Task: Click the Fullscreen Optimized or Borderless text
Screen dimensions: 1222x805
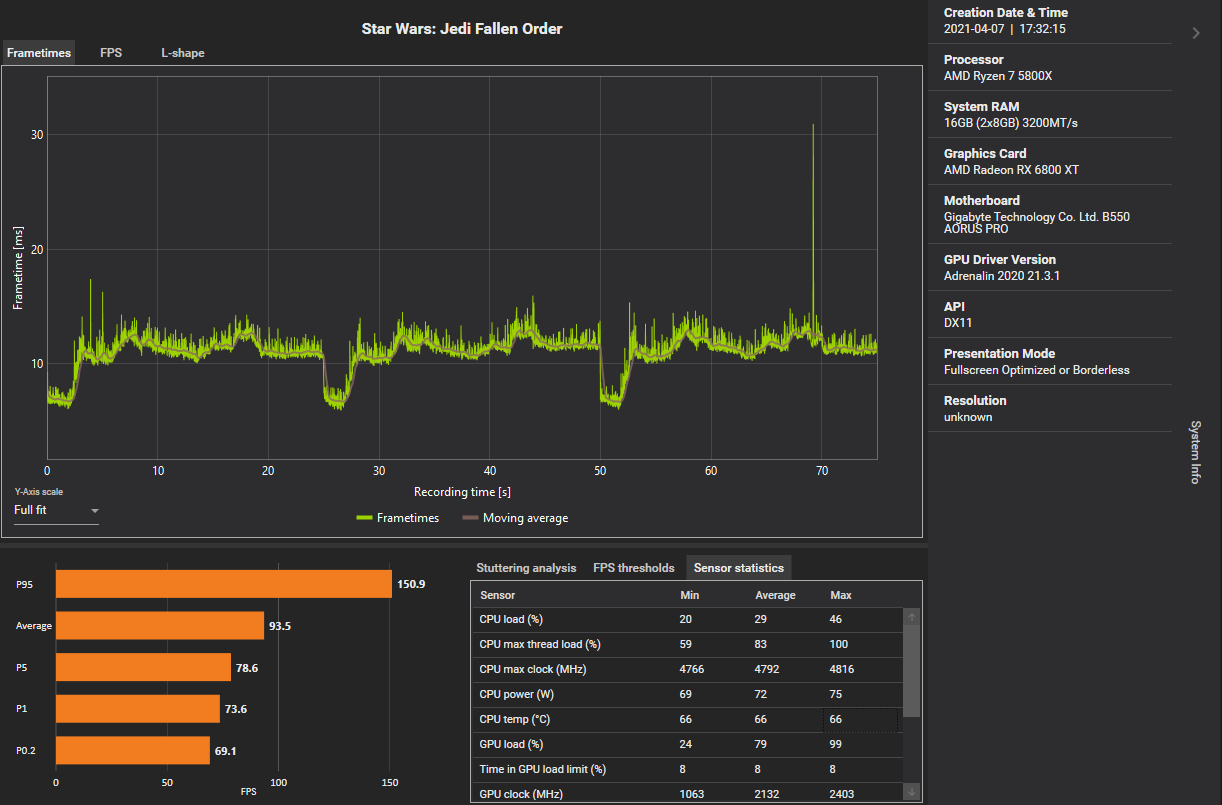Action: pyautogui.click(x=1037, y=370)
